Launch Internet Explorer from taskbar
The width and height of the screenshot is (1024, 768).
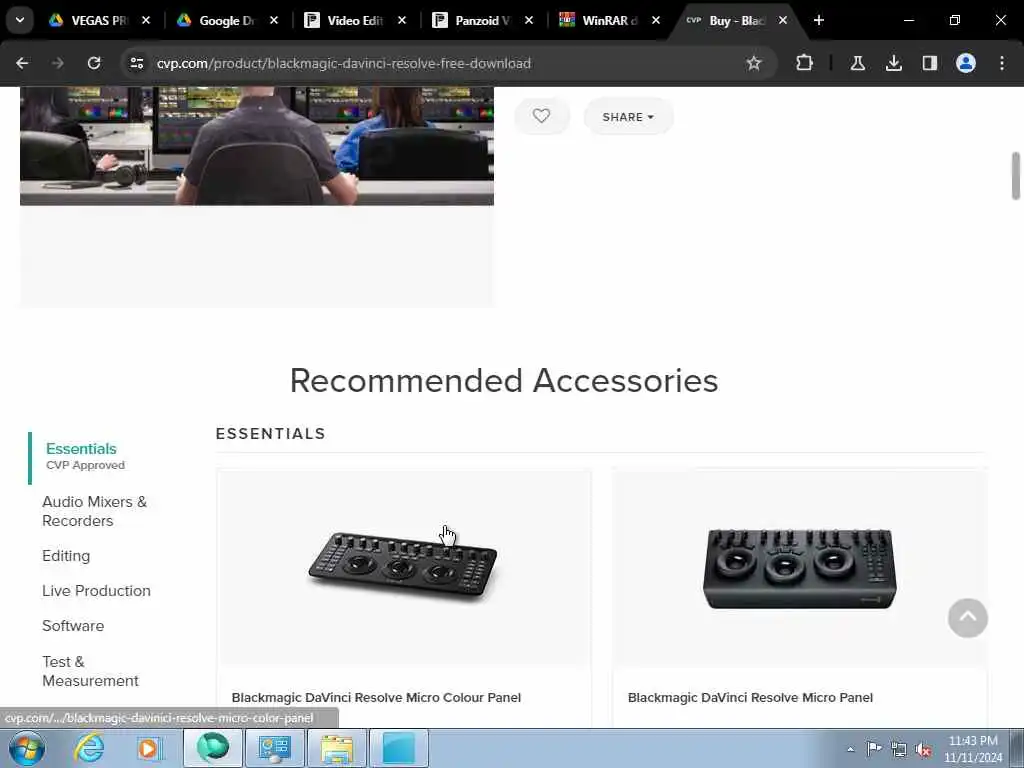(88, 748)
